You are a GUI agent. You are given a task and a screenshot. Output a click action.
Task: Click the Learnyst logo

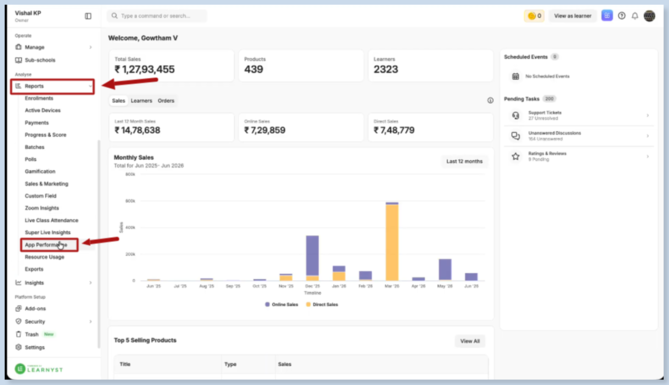[39, 369]
